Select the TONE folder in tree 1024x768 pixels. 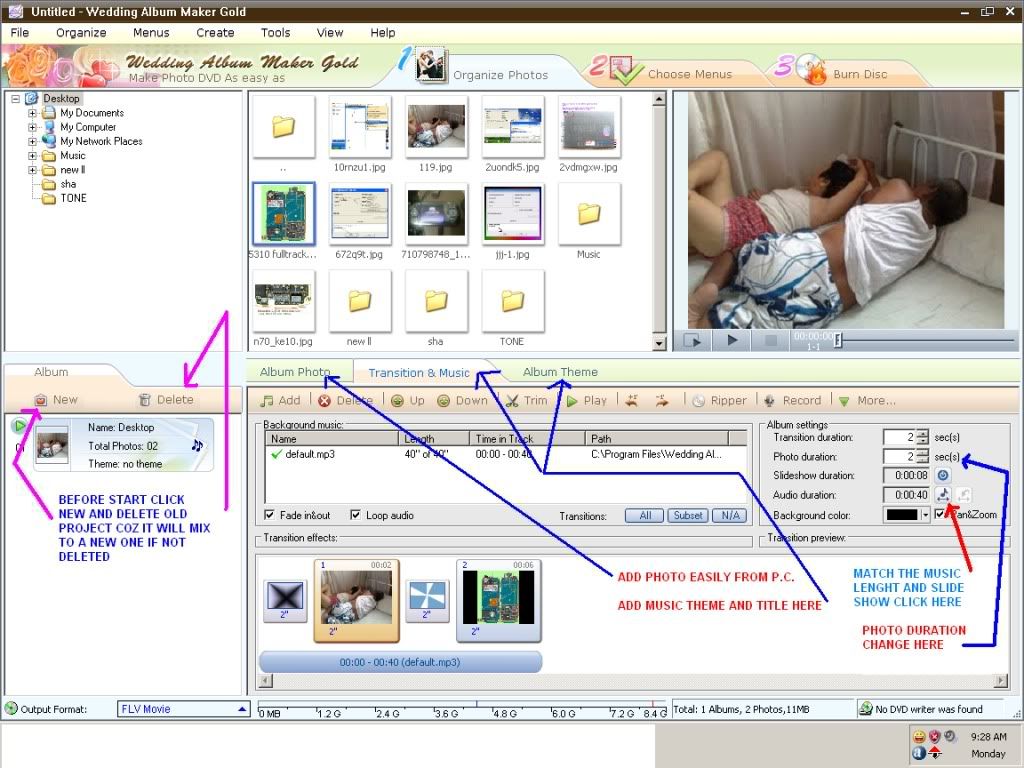point(73,198)
